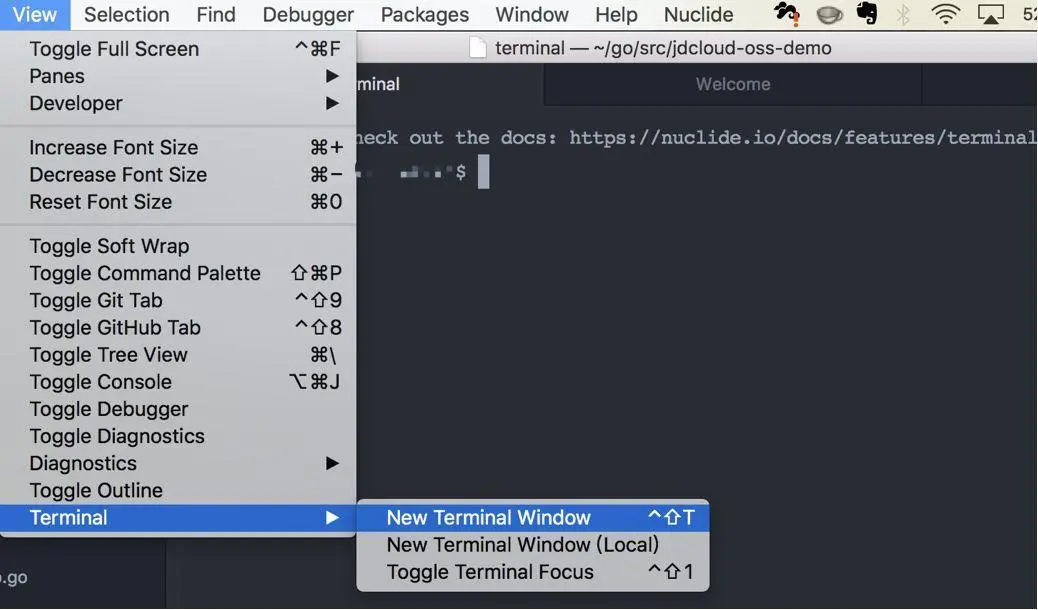This screenshot has width=1038, height=610.
Task: Open the Packages menu
Action: (x=424, y=15)
